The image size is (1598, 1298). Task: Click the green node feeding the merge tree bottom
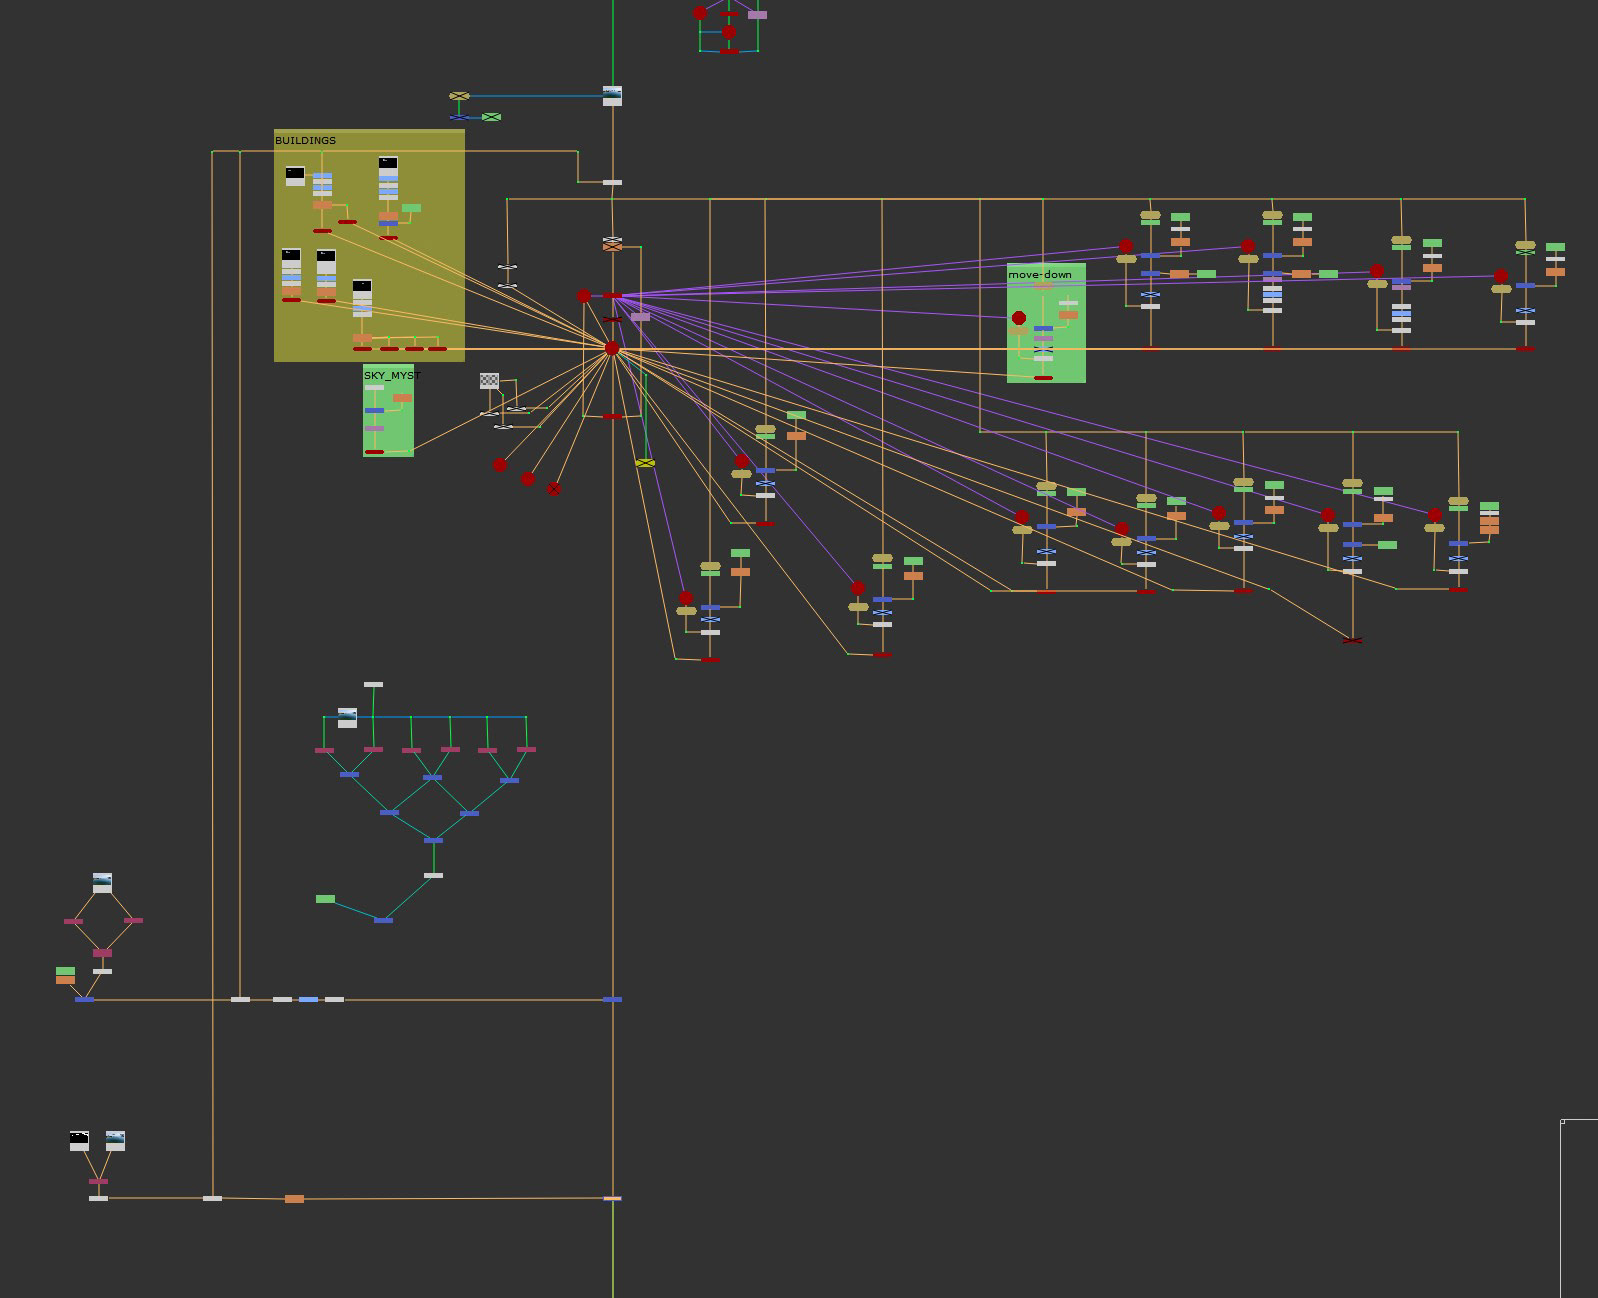point(325,899)
